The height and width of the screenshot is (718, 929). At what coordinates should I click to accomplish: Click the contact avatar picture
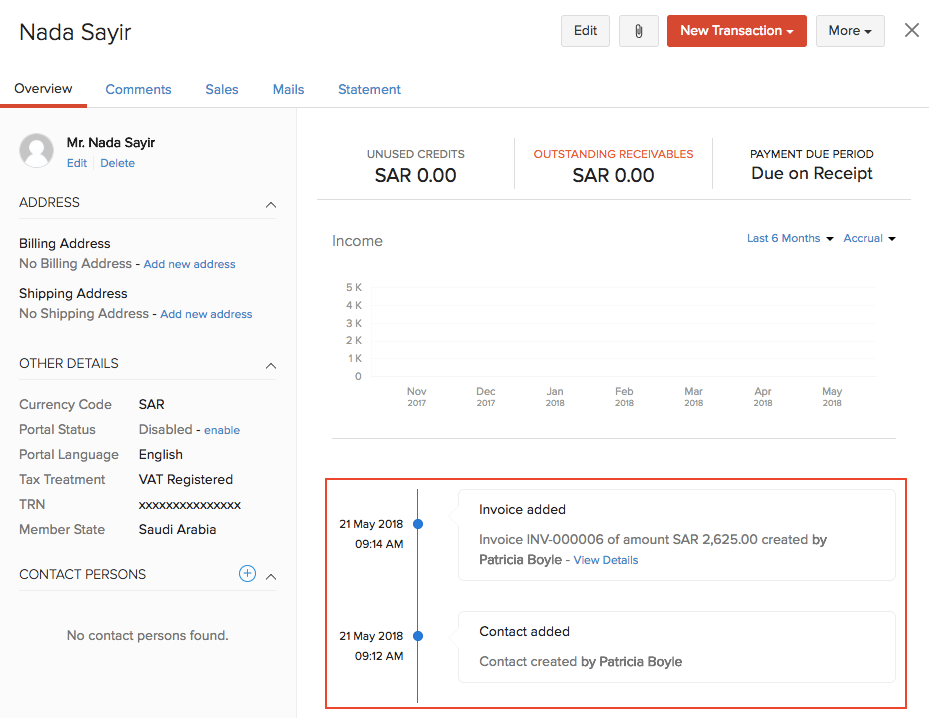pos(37,151)
